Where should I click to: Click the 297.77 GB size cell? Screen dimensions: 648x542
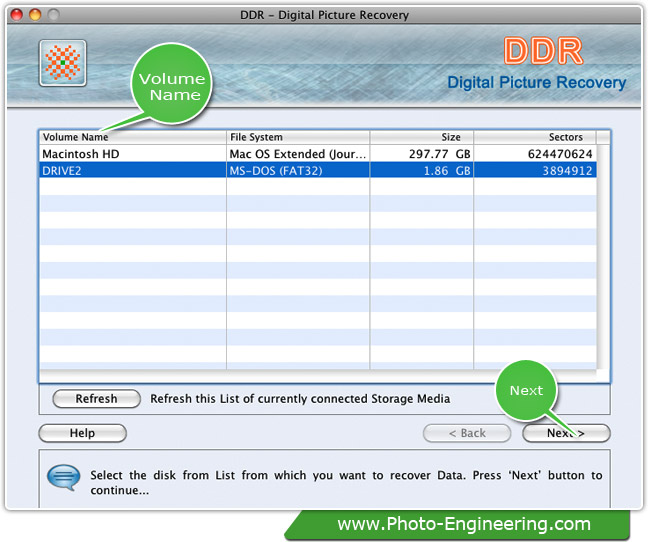coord(422,154)
